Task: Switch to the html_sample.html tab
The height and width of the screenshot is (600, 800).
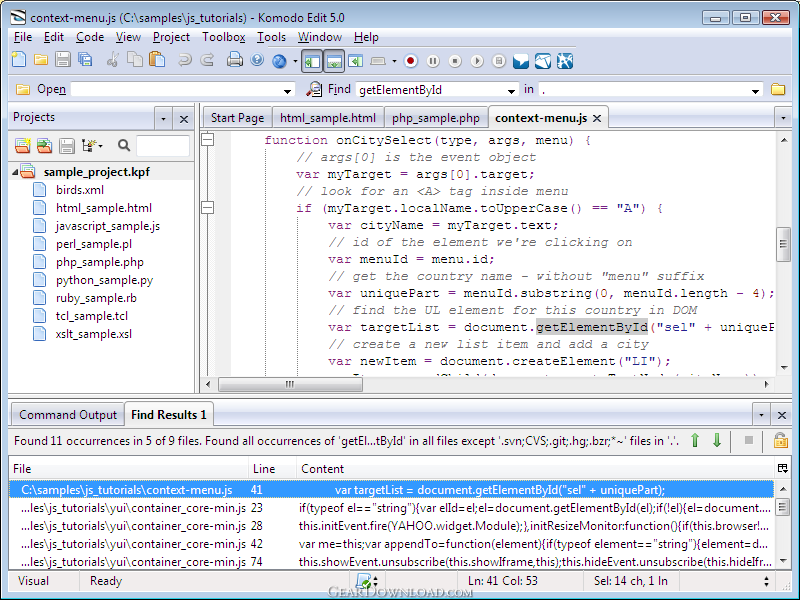Action: coord(328,118)
